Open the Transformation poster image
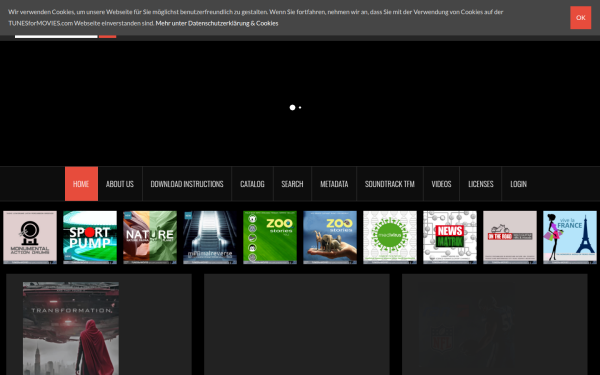The image size is (600, 375). [x=71, y=328]
